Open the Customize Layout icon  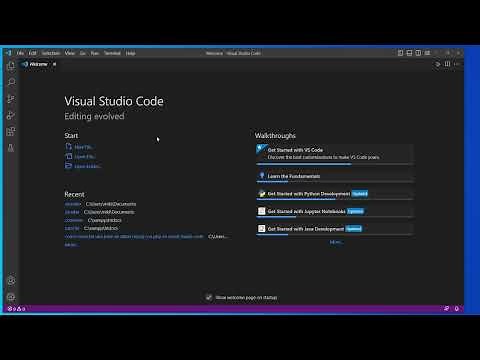[427, 53]
